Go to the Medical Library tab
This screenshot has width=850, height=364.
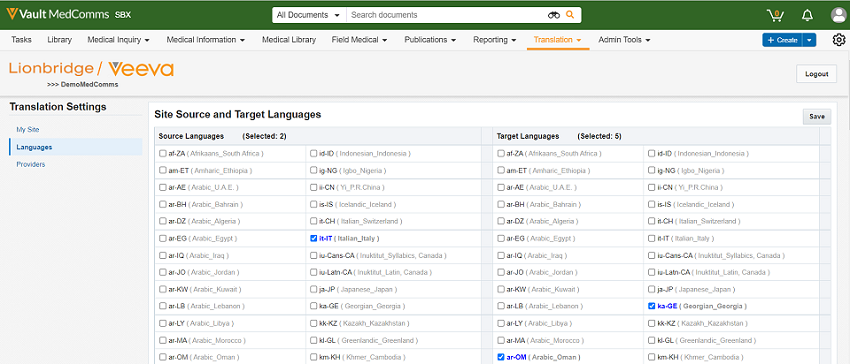[x=288, y=40]
